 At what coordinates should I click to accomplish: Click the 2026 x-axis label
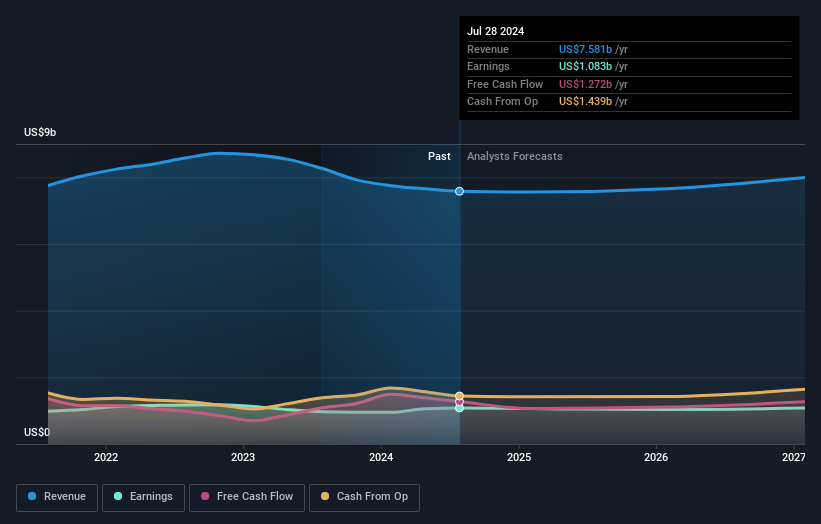pyautogui.click(x=656, y=458)
